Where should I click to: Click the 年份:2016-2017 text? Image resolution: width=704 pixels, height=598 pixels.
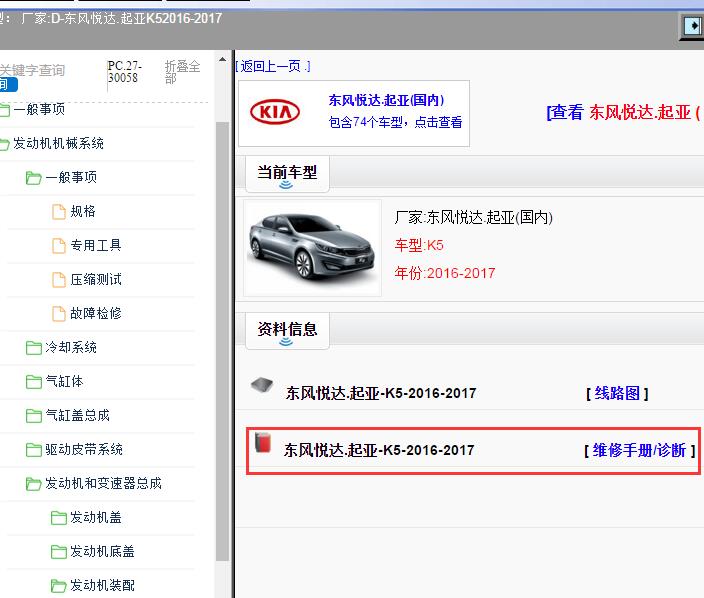pos(444,273)
